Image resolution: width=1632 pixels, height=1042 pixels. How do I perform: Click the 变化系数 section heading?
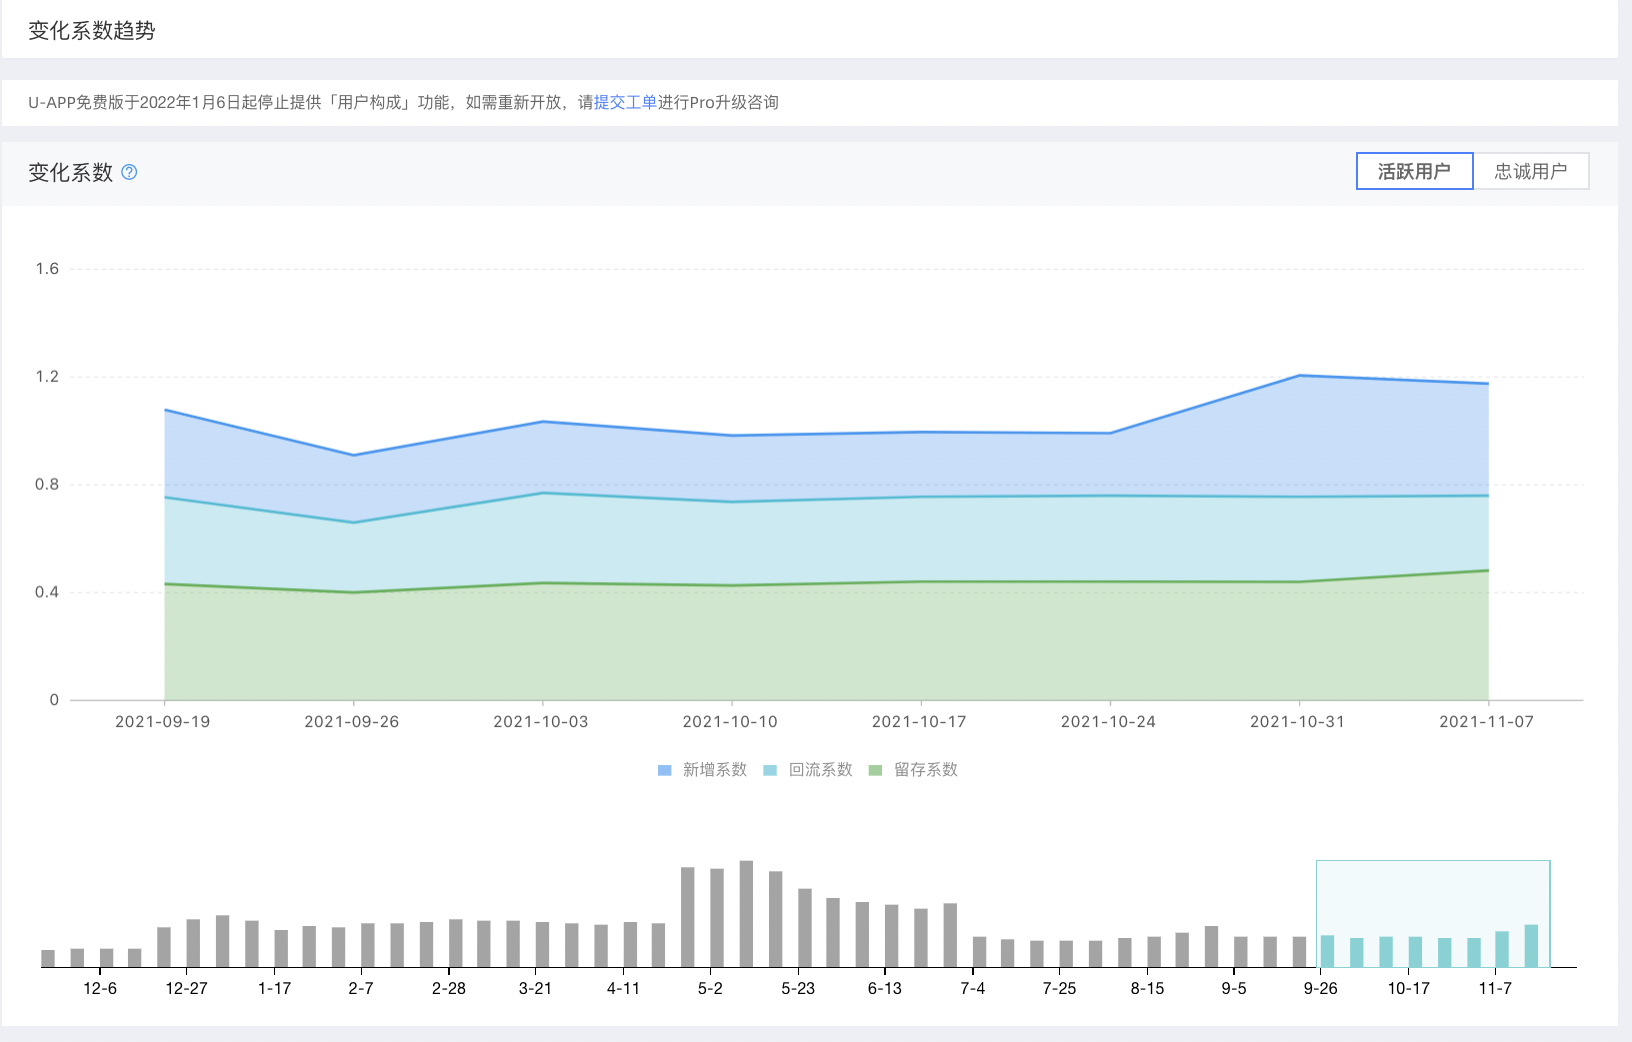[70, 172]
